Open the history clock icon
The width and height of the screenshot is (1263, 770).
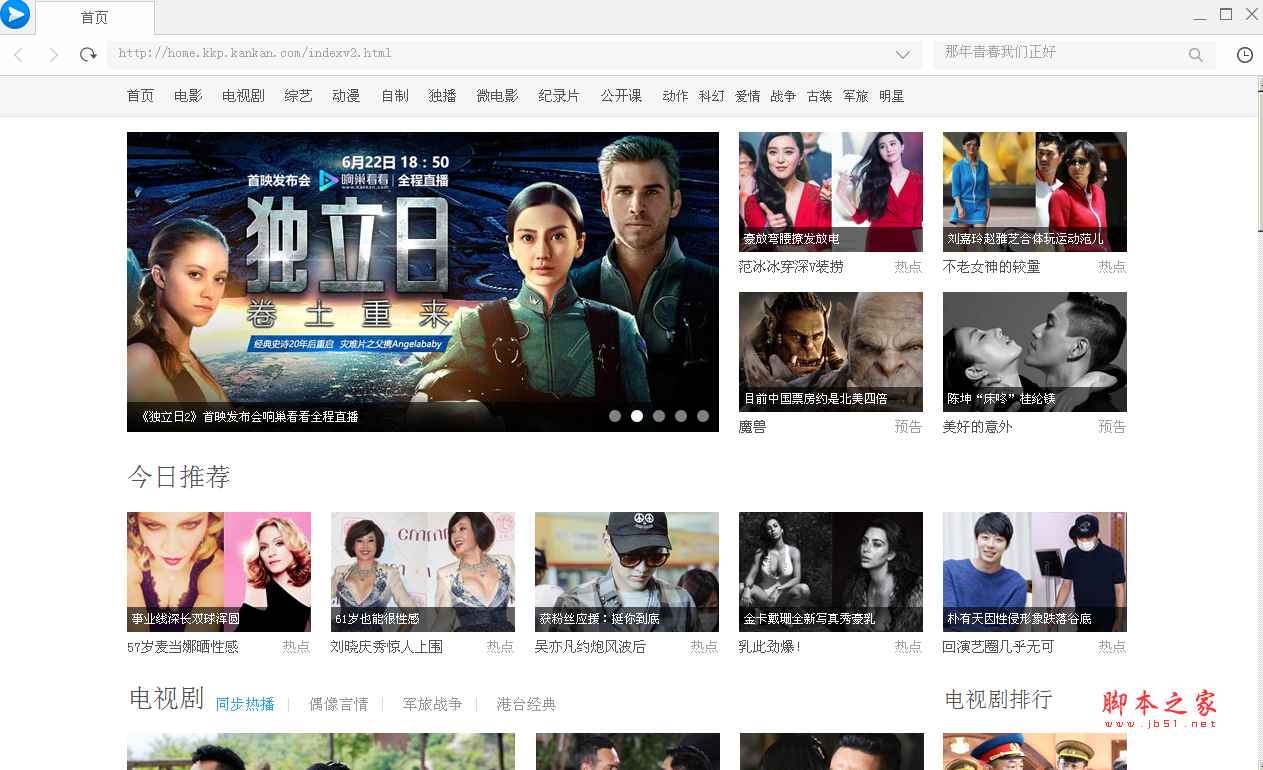click(1245, 55)
